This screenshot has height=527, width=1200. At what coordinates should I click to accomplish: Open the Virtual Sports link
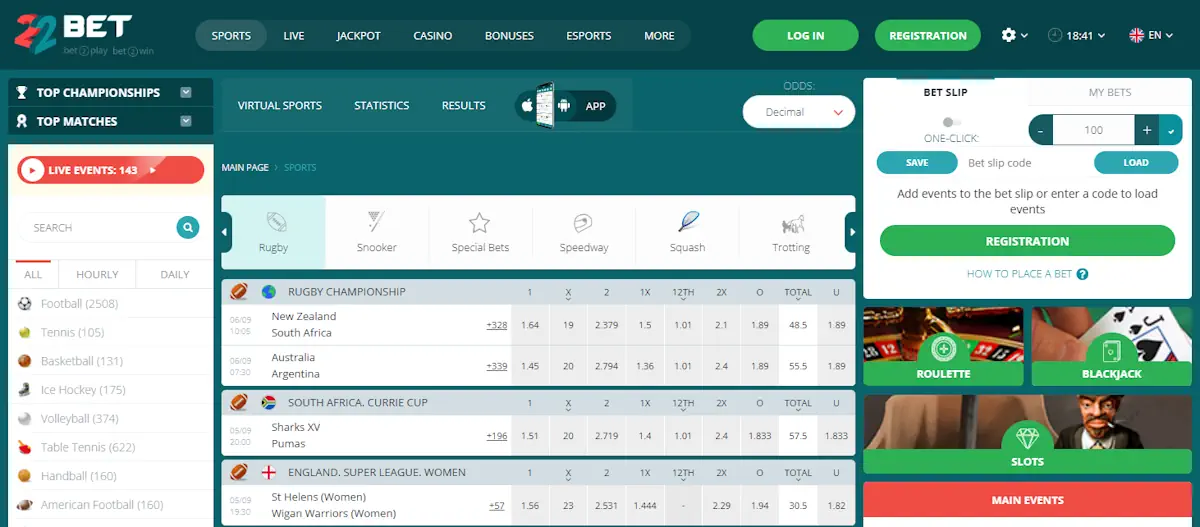tap(280, 105)
